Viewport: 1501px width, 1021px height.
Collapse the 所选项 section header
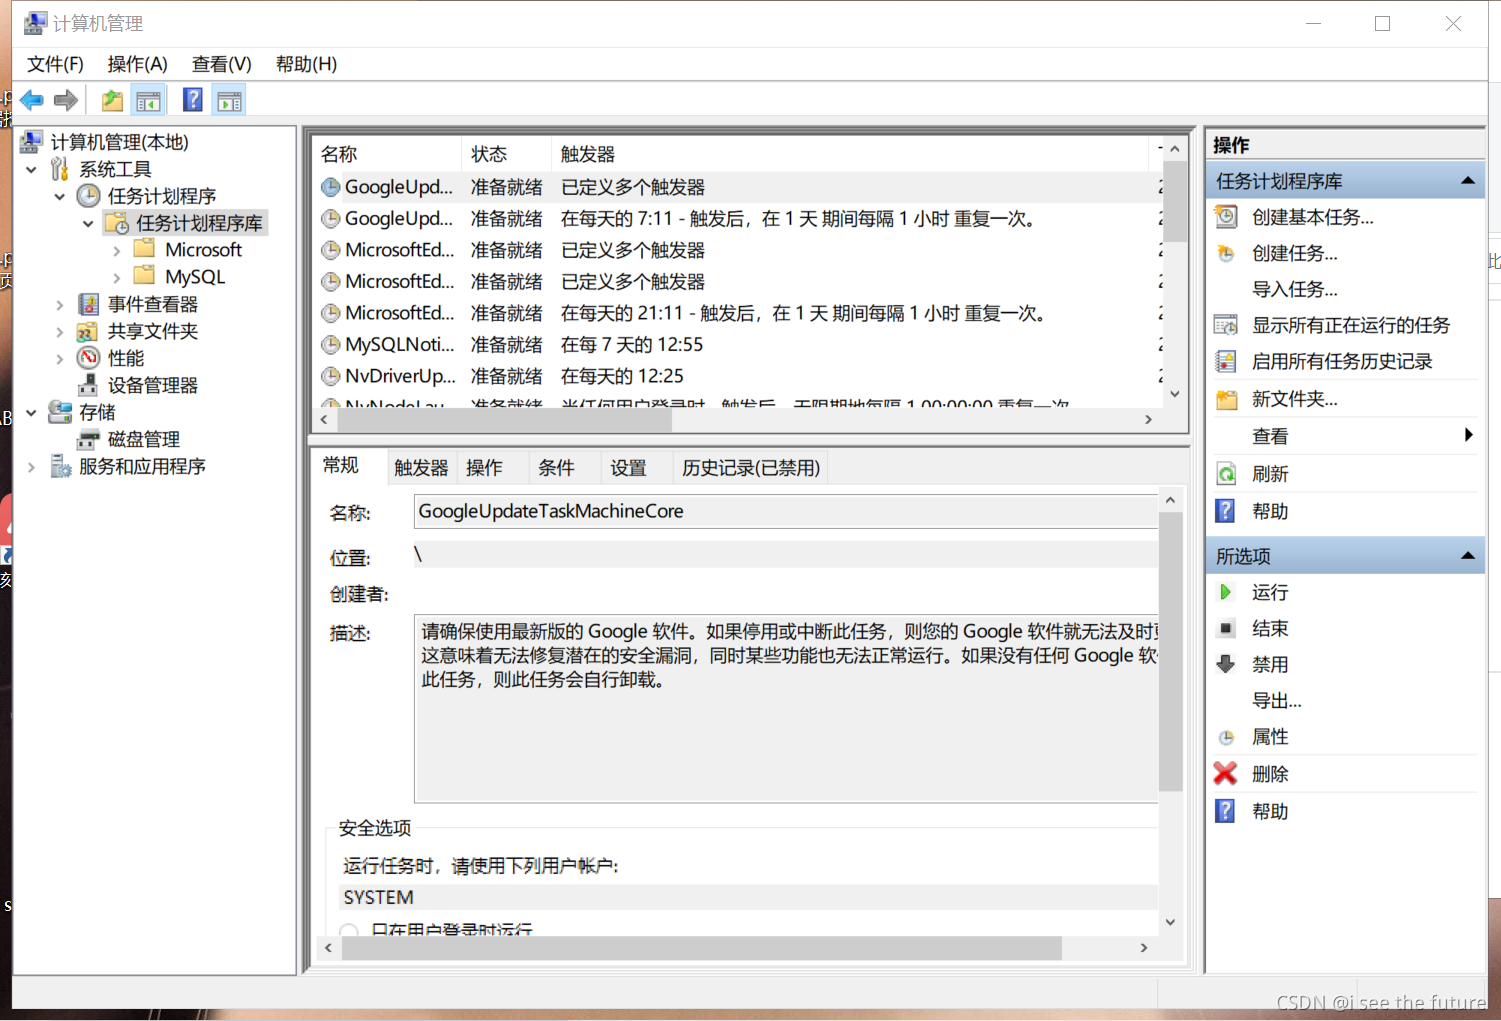tap(1468, 555)
